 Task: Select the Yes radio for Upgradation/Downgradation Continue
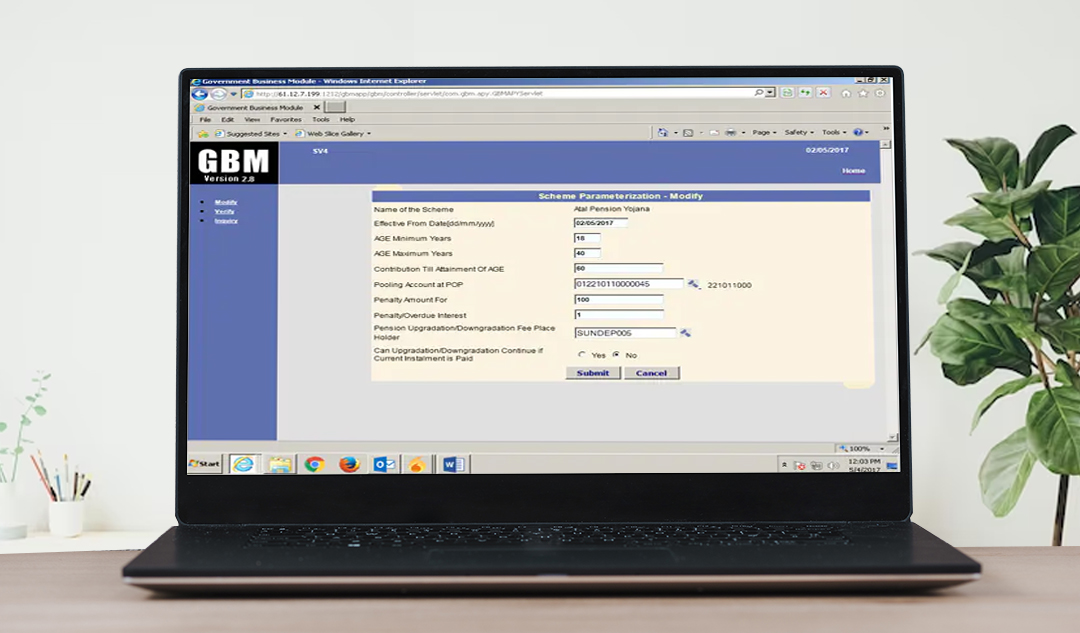580,354
